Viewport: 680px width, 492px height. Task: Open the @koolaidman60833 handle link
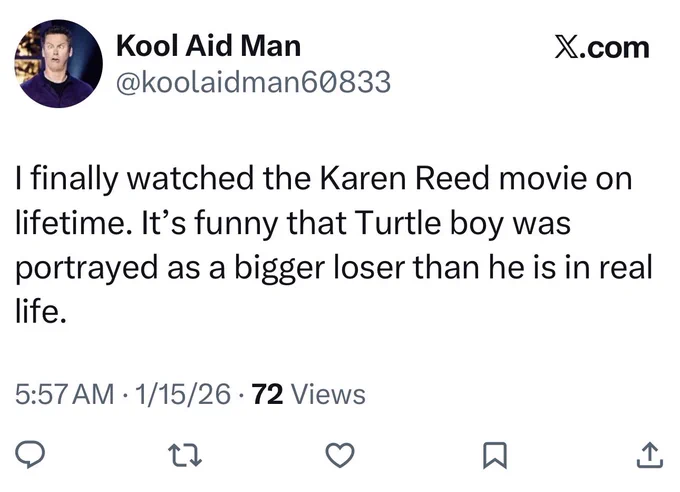(x=254, y=82)
